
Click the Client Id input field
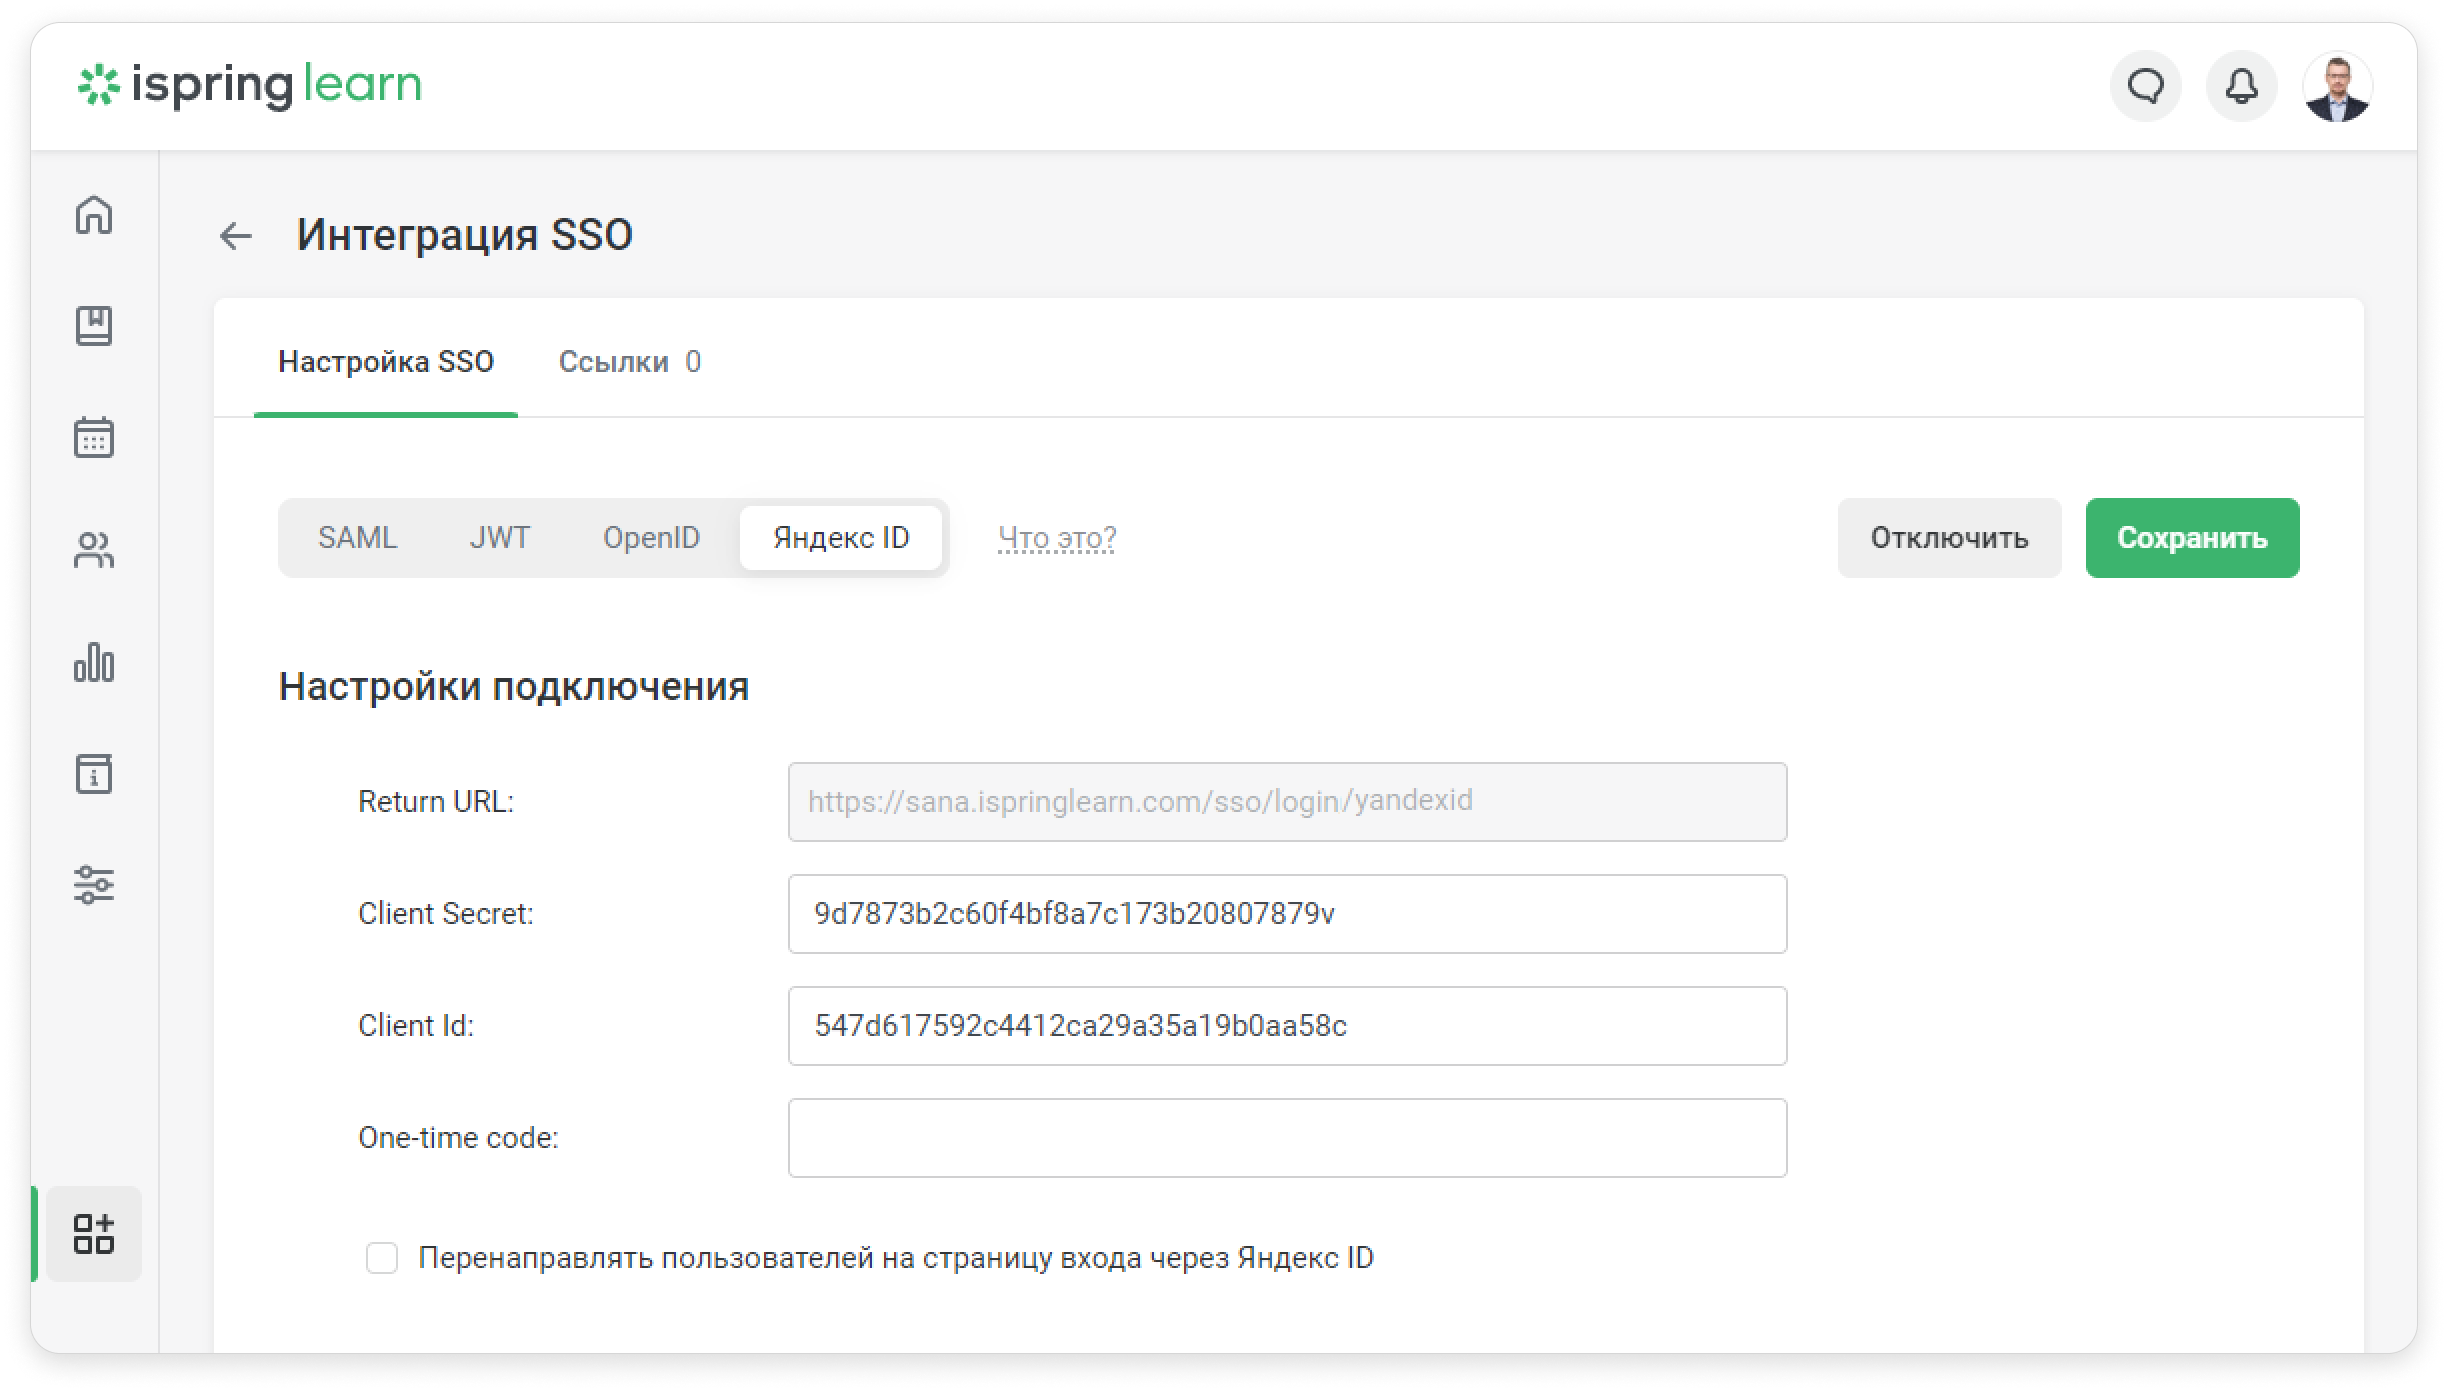1287,1026
